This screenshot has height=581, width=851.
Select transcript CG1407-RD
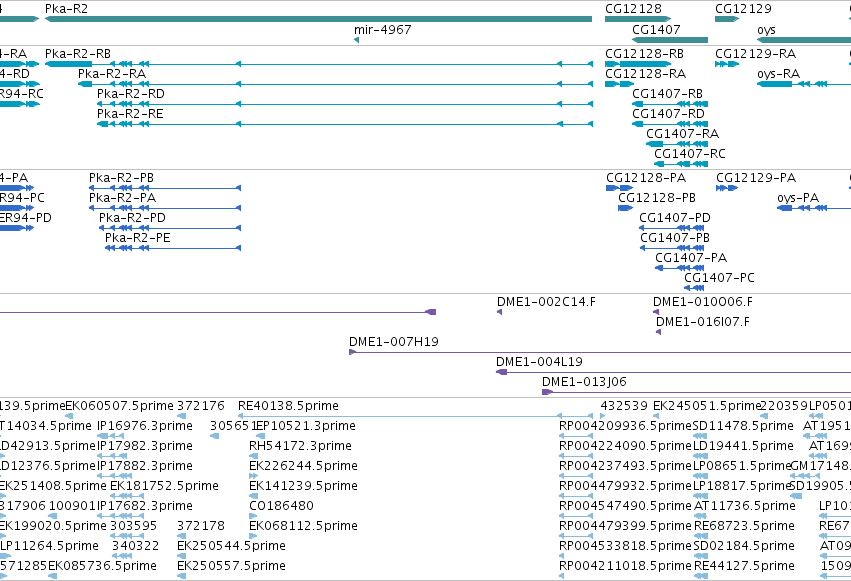tap(670, 124)
